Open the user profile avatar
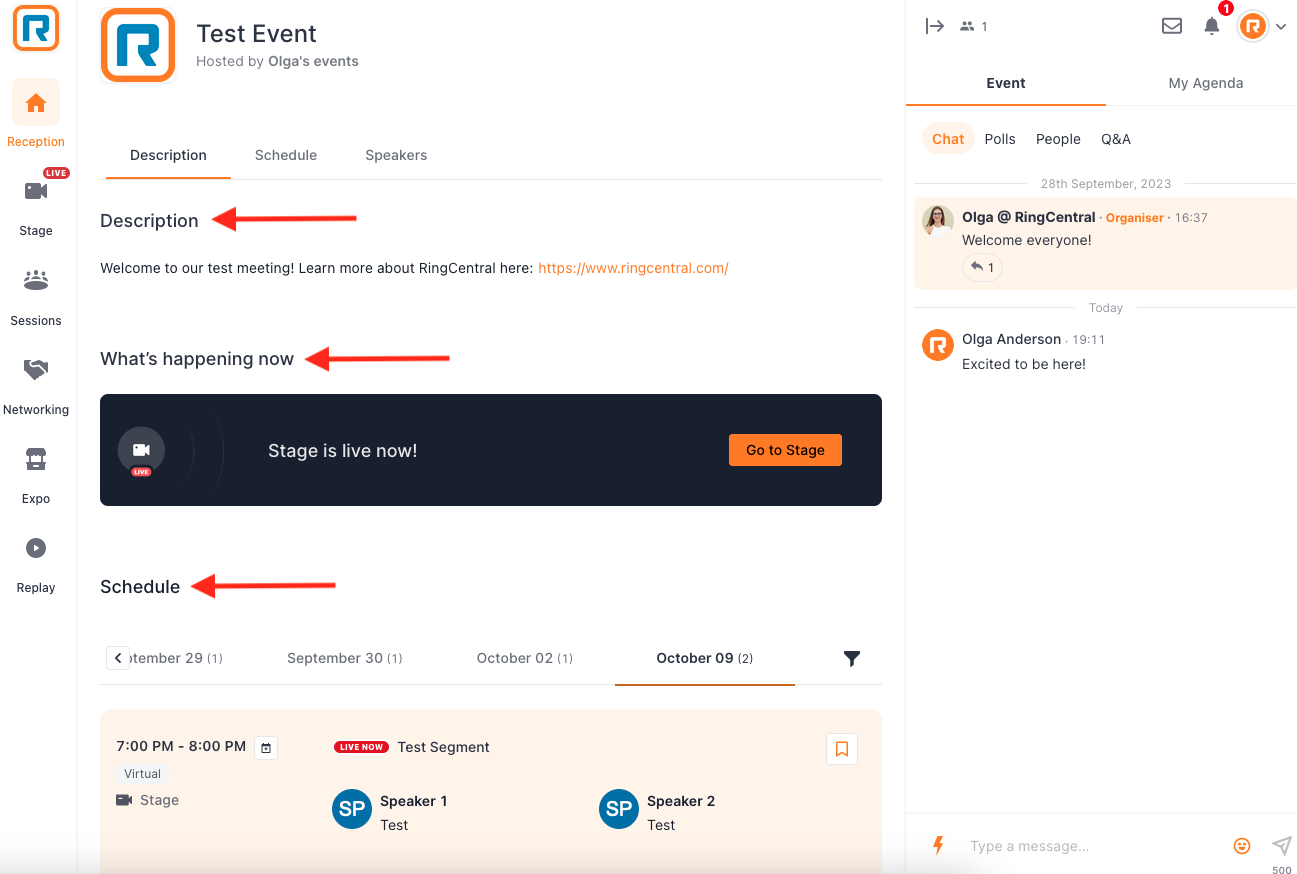 (x=1253, y=27)
